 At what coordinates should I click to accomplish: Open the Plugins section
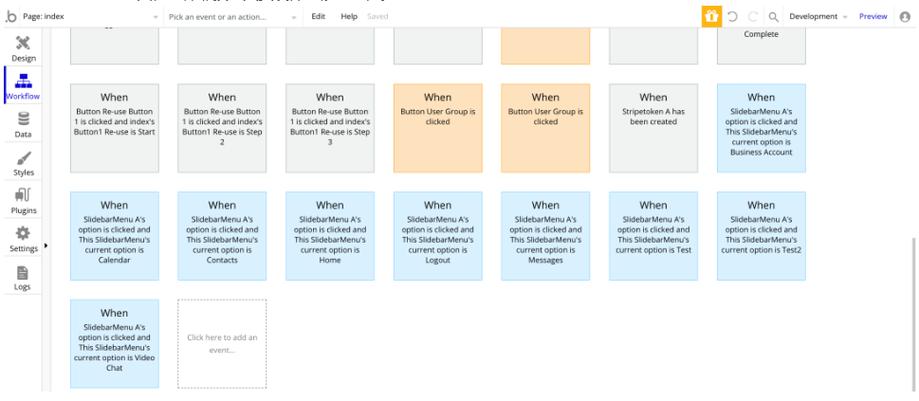coord(24,201)
